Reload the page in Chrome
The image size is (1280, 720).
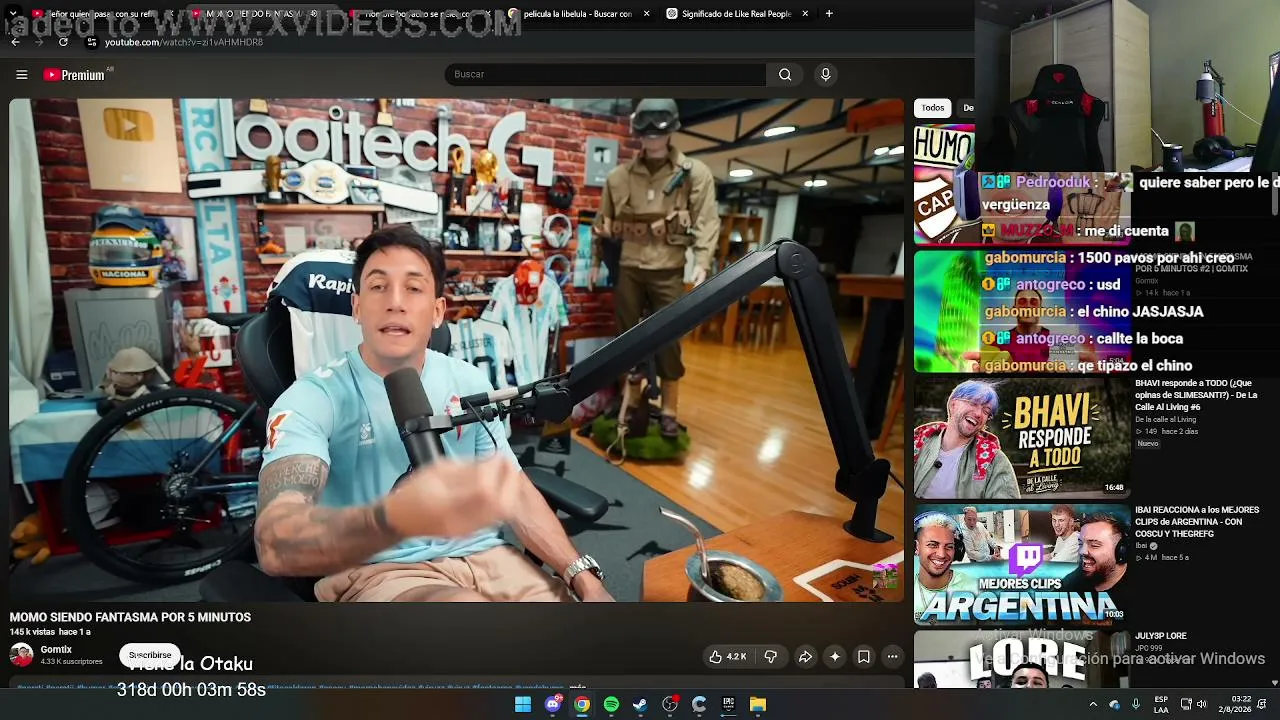tap(63, 42)
